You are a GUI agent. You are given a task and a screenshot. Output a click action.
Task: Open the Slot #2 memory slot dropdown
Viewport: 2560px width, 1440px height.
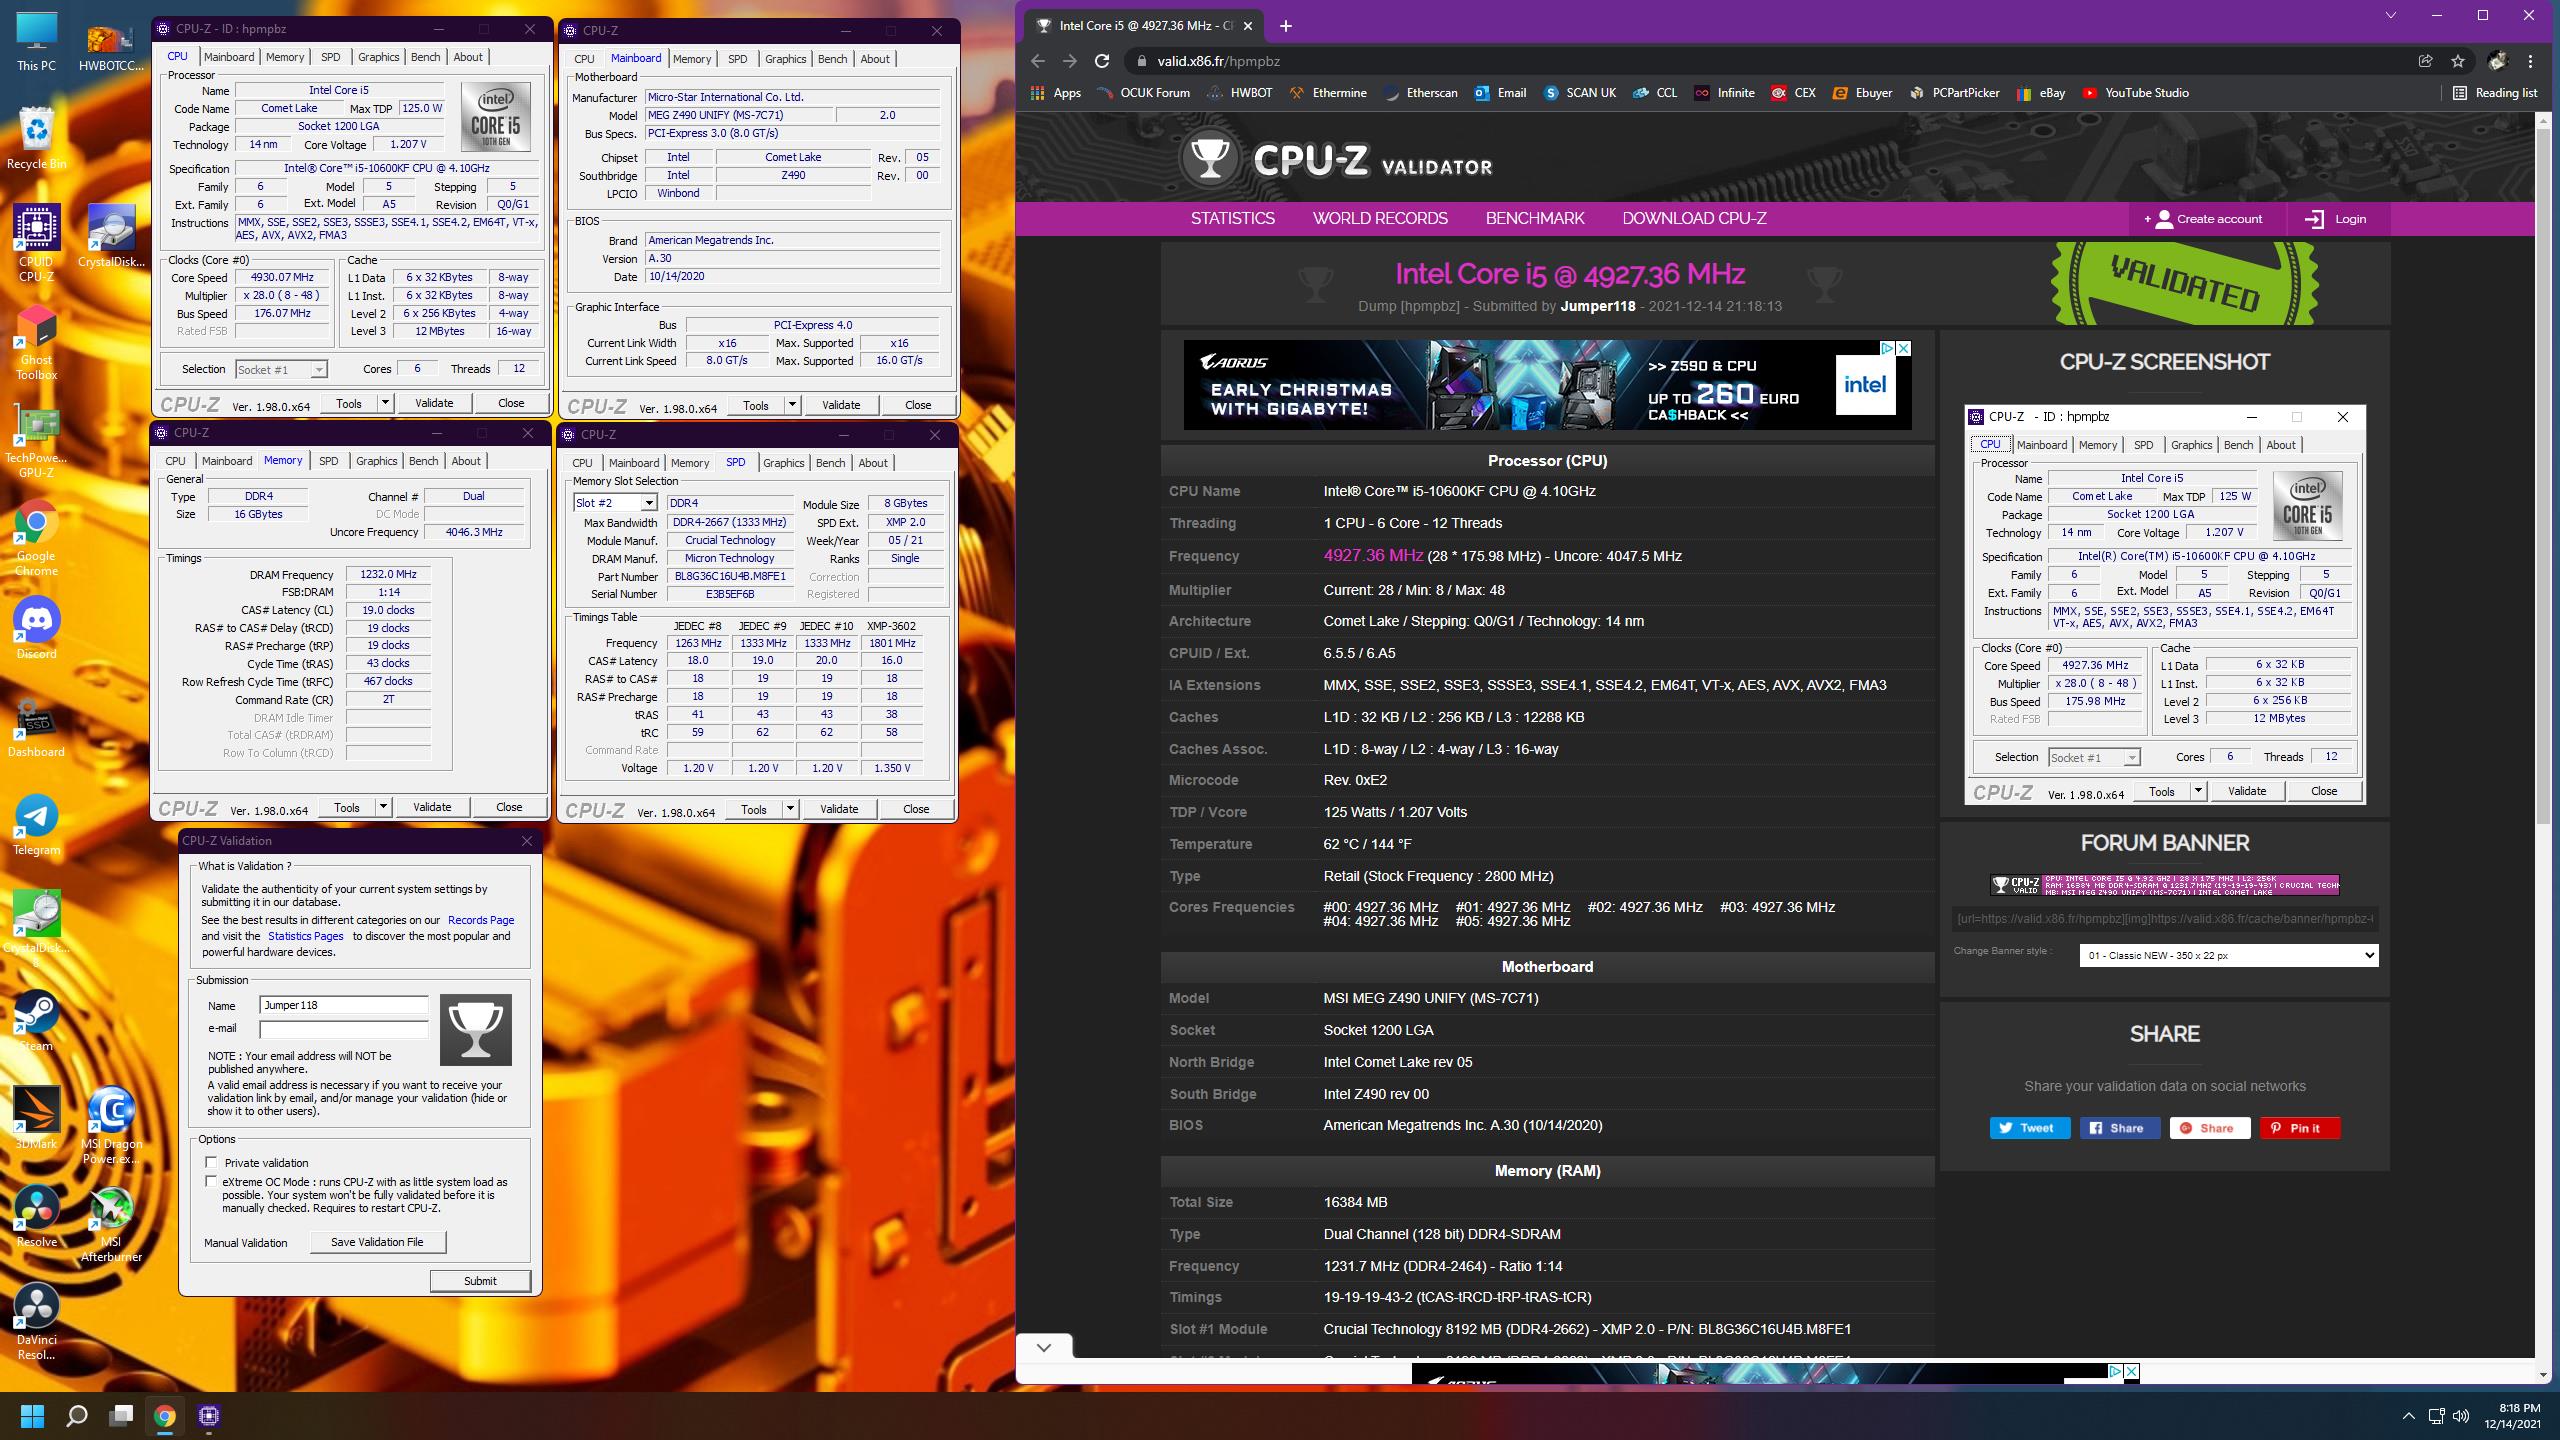point(614,503)
